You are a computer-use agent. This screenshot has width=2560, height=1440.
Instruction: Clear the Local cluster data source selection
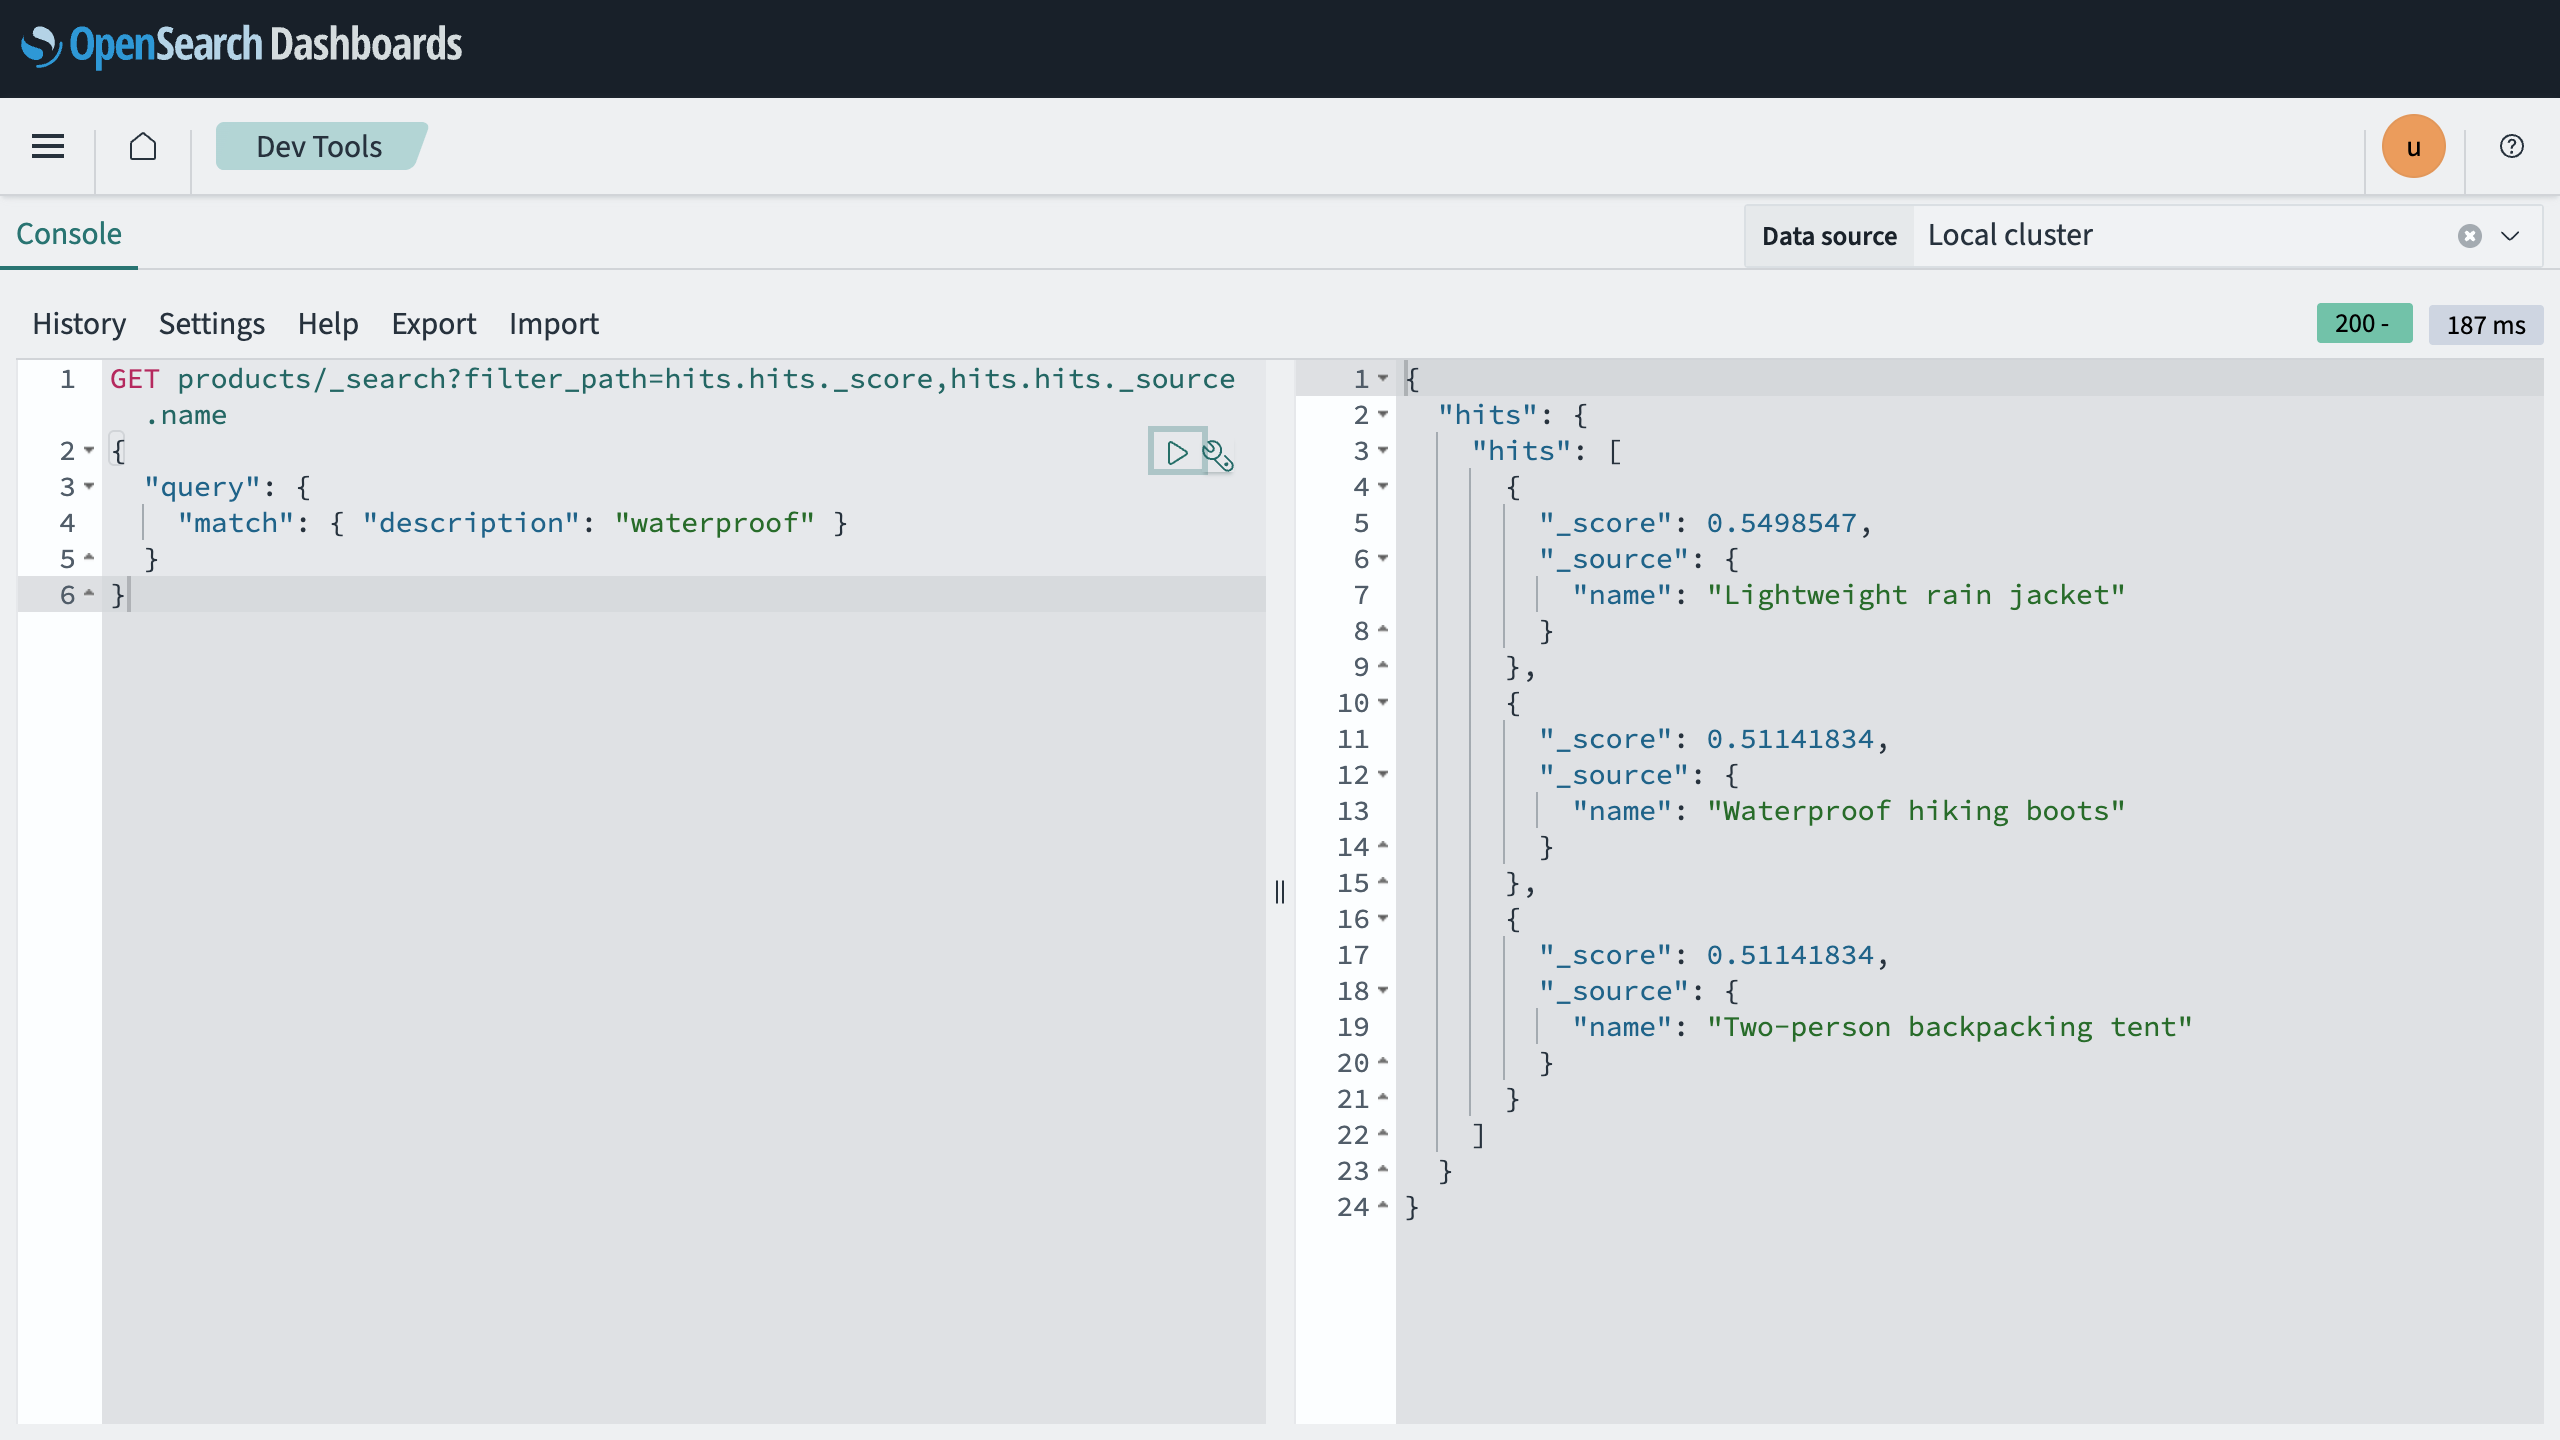pos(2470,236)
